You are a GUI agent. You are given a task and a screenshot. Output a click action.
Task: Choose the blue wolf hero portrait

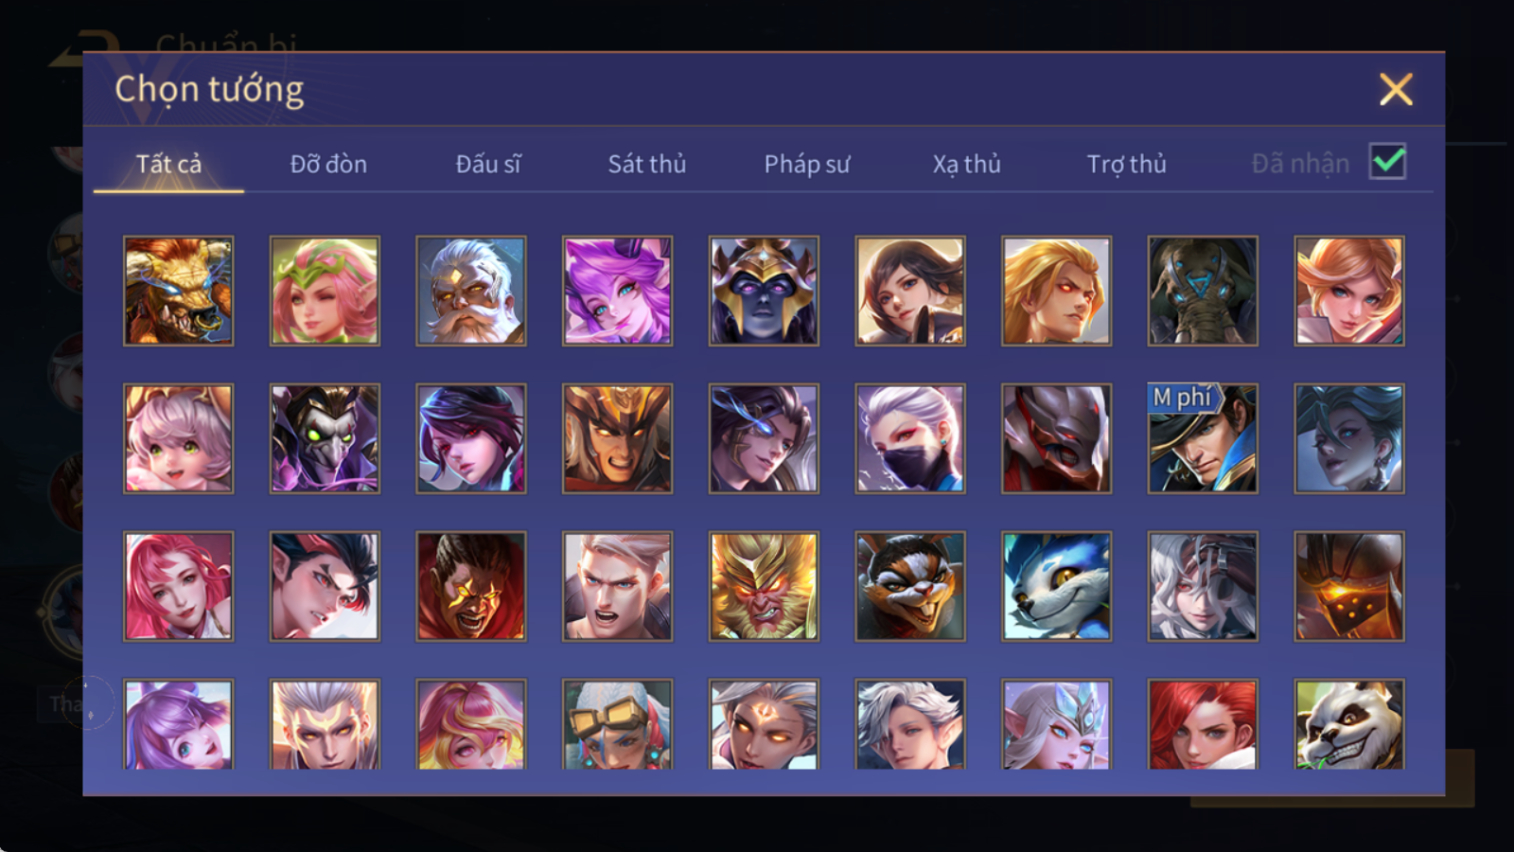pos(1056,586)
